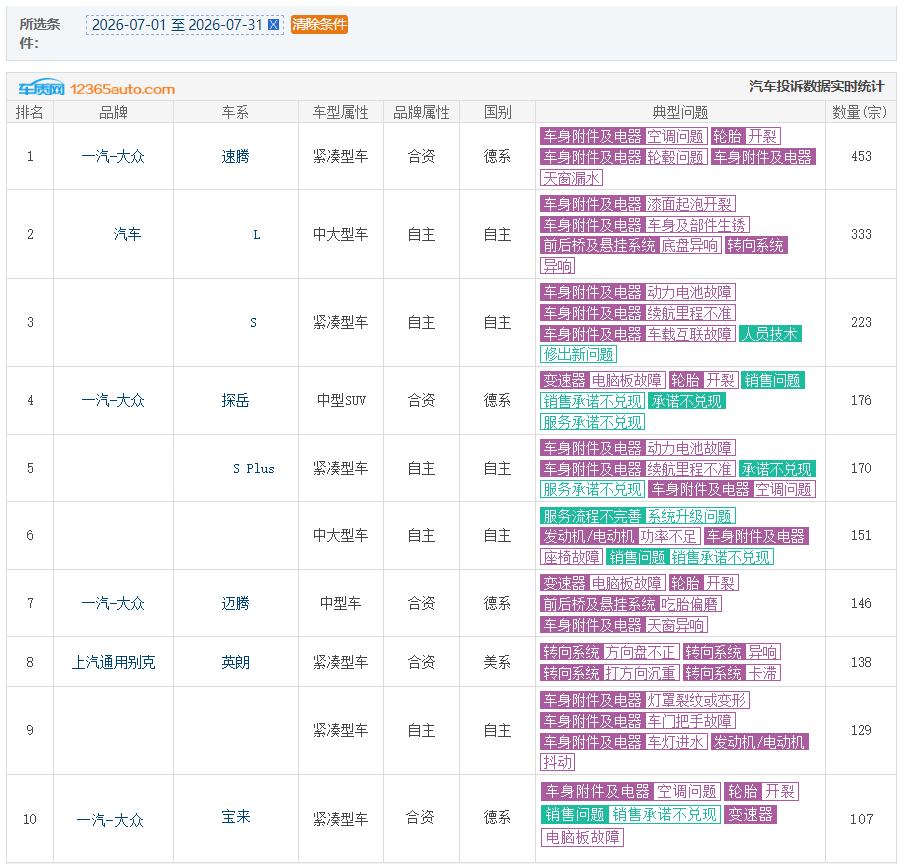Click the 天窗漏水 issue tag

click(571, 178)
